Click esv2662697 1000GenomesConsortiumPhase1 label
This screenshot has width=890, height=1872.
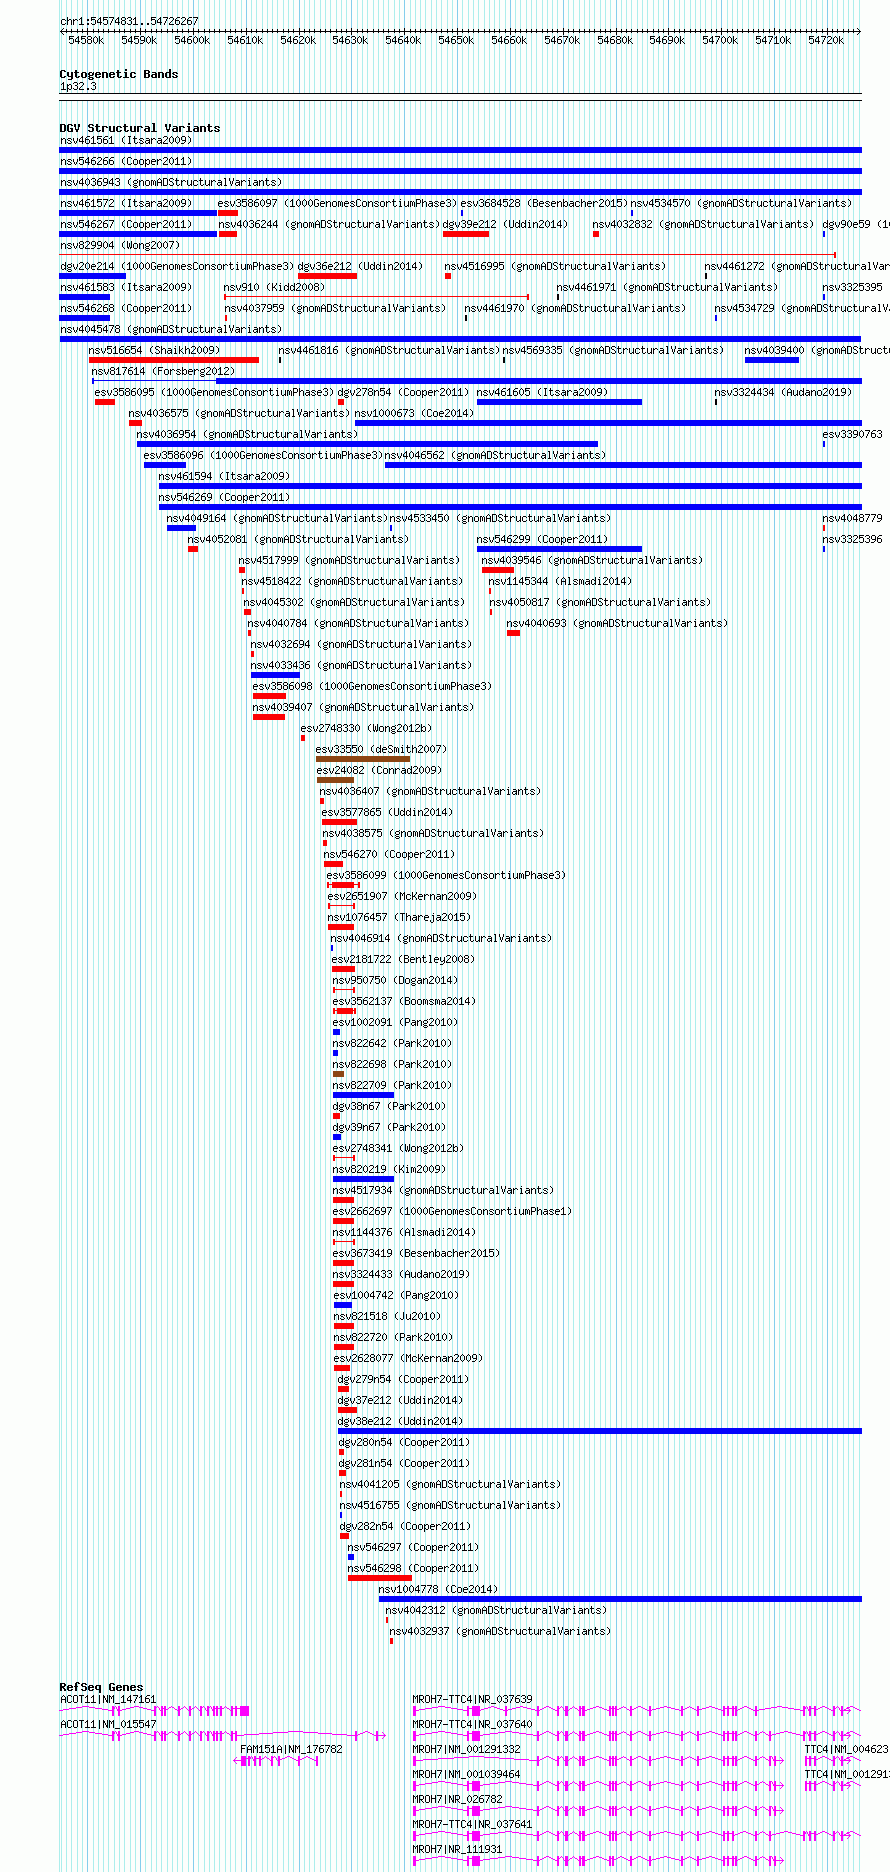[x=452, y=1212]
